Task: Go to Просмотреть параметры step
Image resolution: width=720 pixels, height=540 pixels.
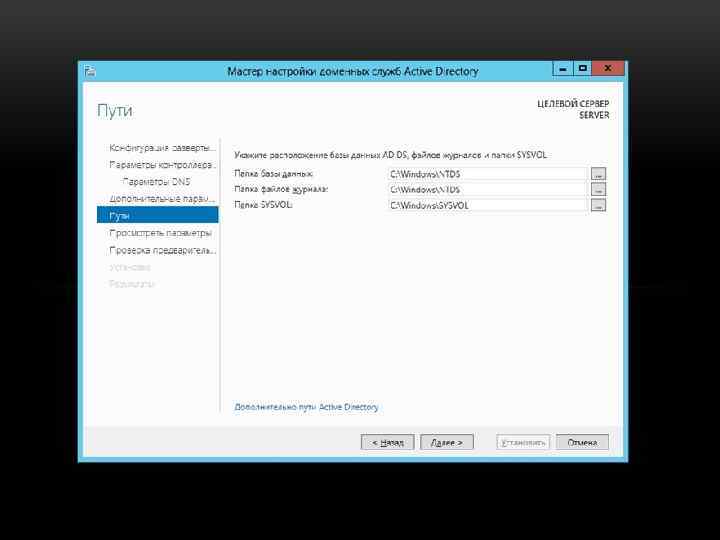Action: 160,233
